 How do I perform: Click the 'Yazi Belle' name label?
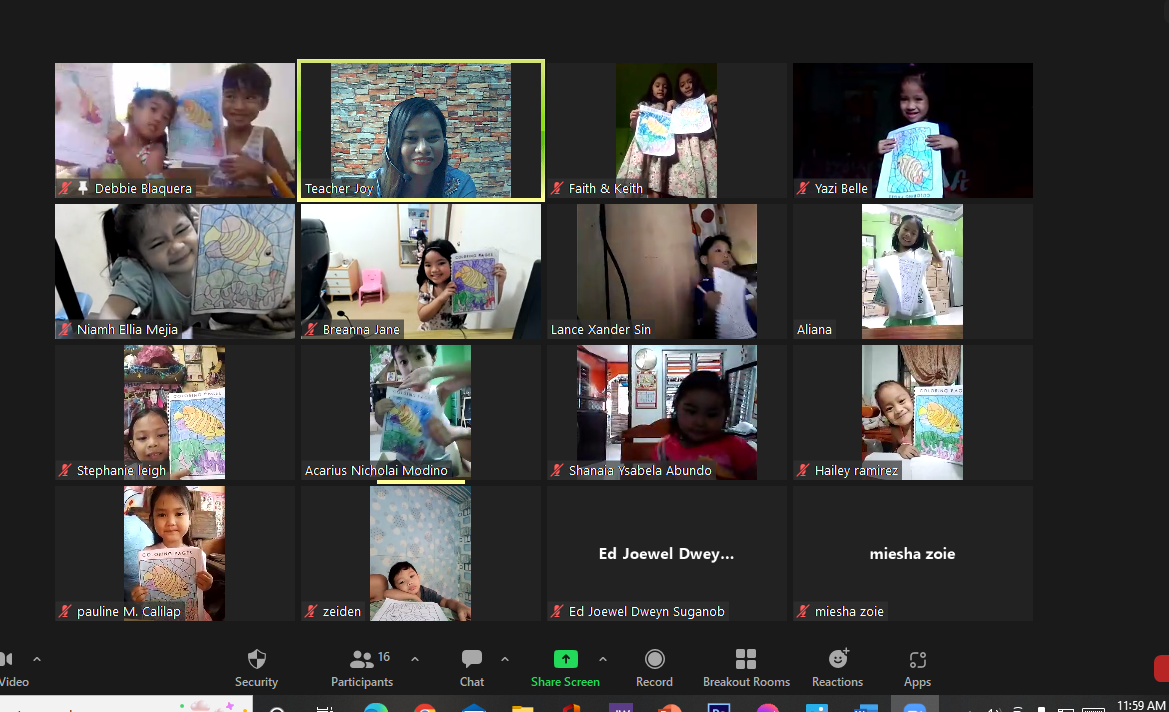841,189
